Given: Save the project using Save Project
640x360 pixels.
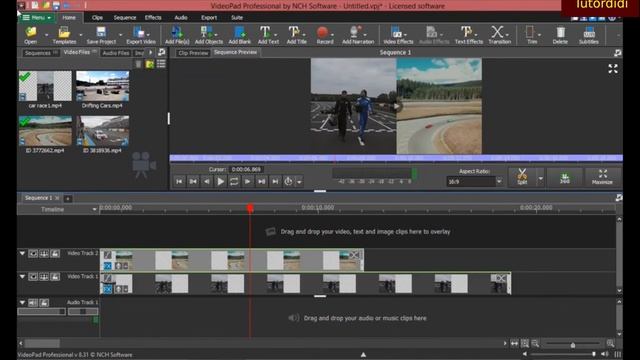Looking at the screenshot, I should pos(101,35).
